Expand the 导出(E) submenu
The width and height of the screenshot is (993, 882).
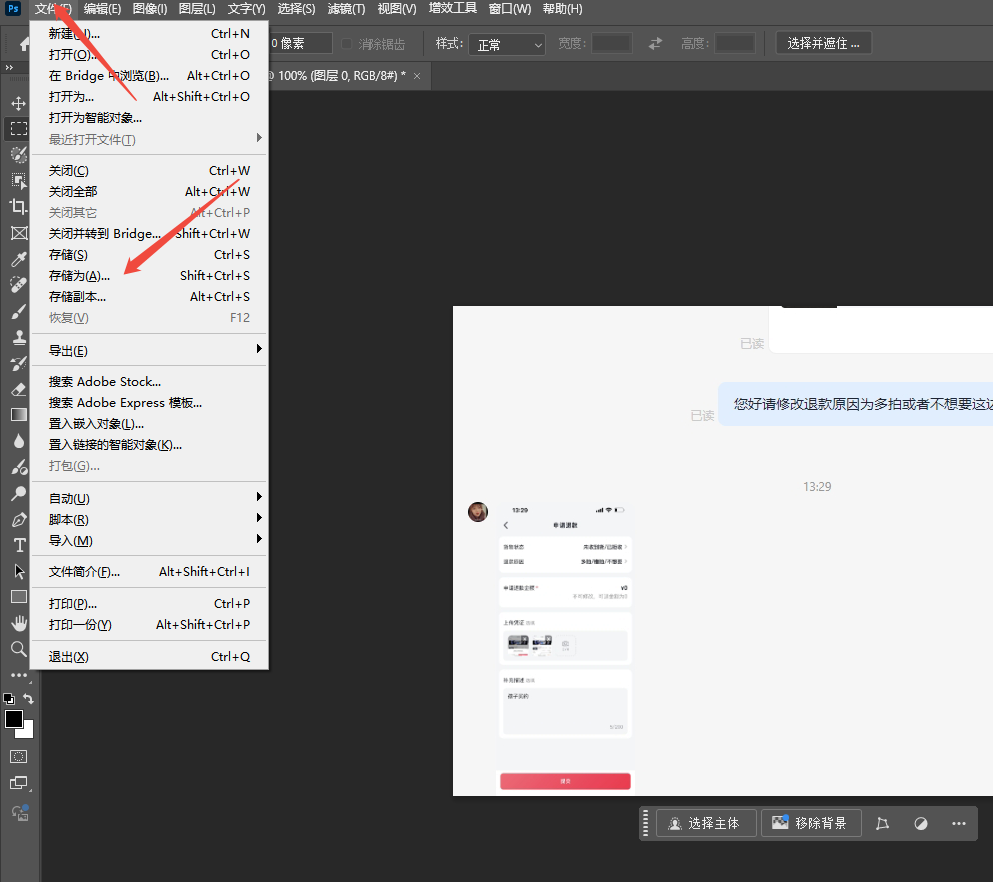pyautogui.click(x=150, y=350)
